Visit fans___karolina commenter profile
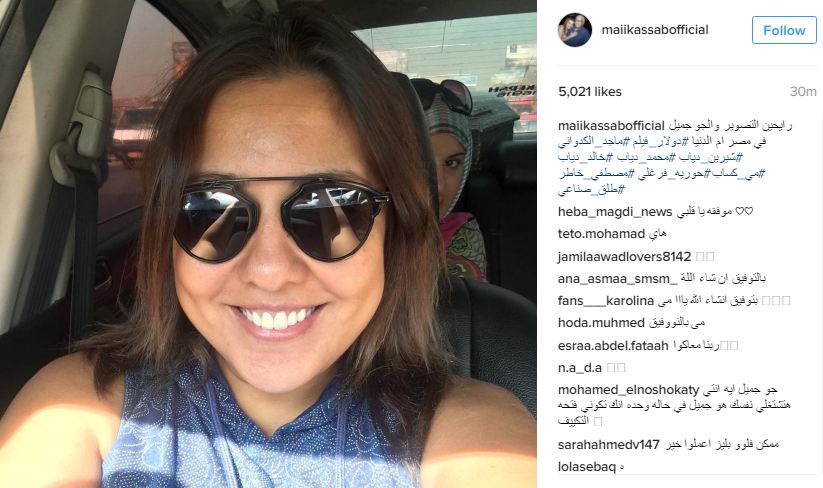Image resolution: width=823 pixels, height=488 pixels. 606,301
